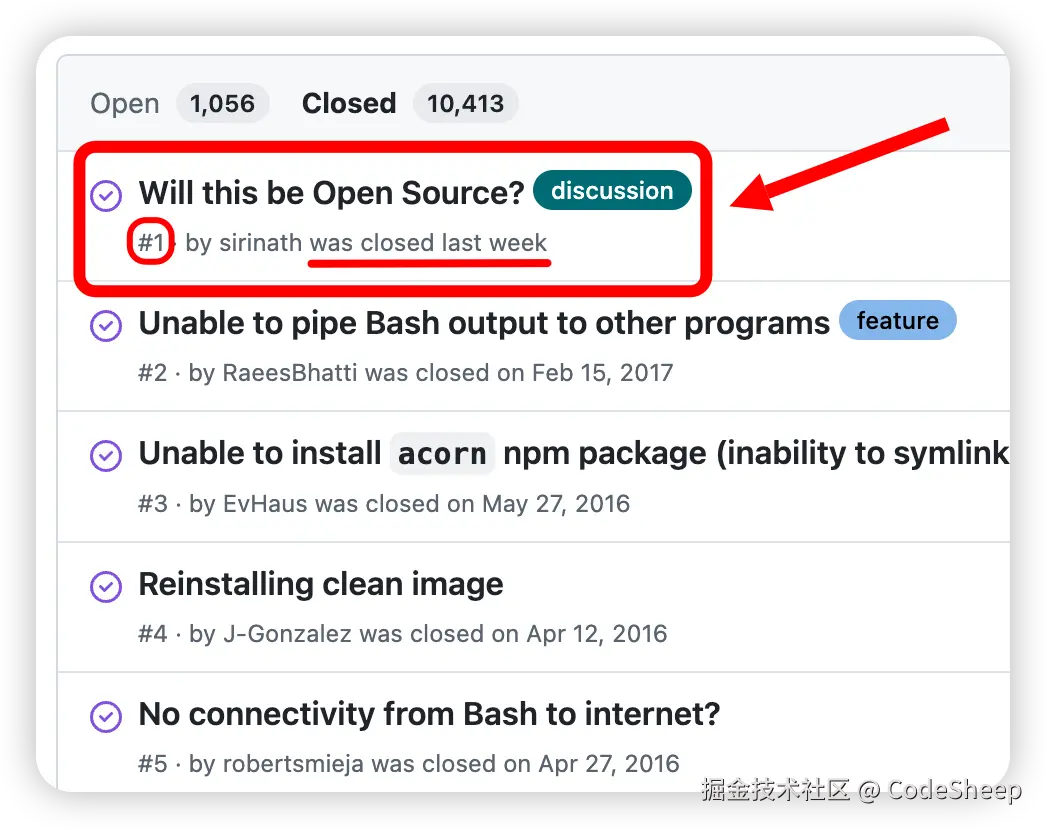Open issue "Unable to pipe Bash output to other programs"
1046x828 pixels.
484,323
